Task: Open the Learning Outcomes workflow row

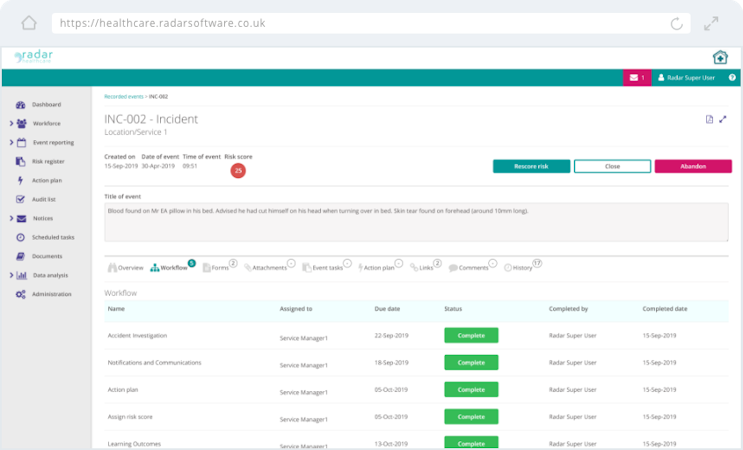Action: tap(416, 441)
